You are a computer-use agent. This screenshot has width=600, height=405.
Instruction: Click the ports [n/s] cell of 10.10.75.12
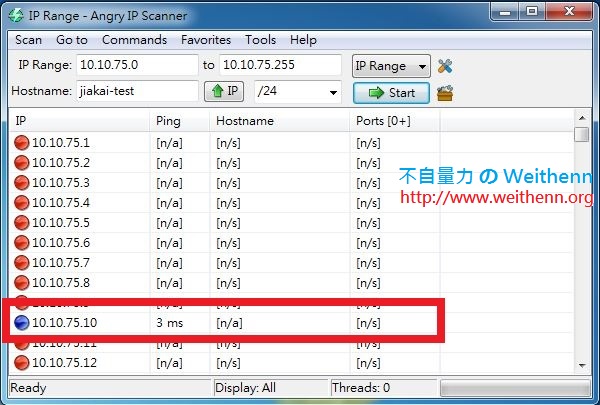368,363
